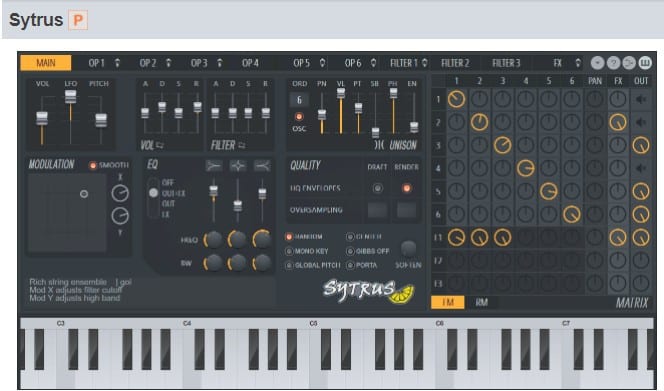Select the EQ peaking band icon

pos(238,166)
